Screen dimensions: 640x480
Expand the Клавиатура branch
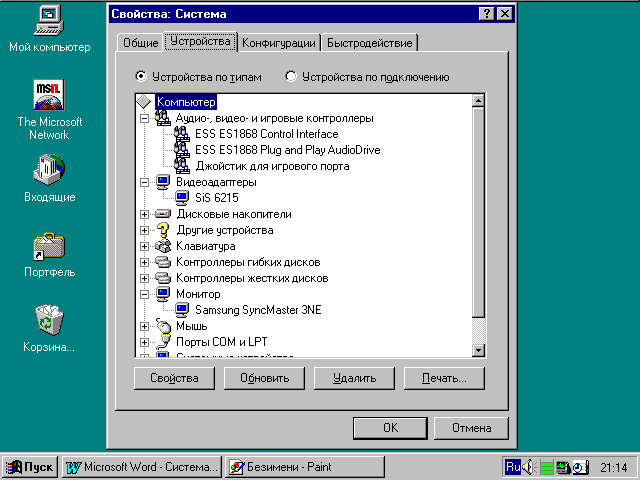click(x=144, y=246)
